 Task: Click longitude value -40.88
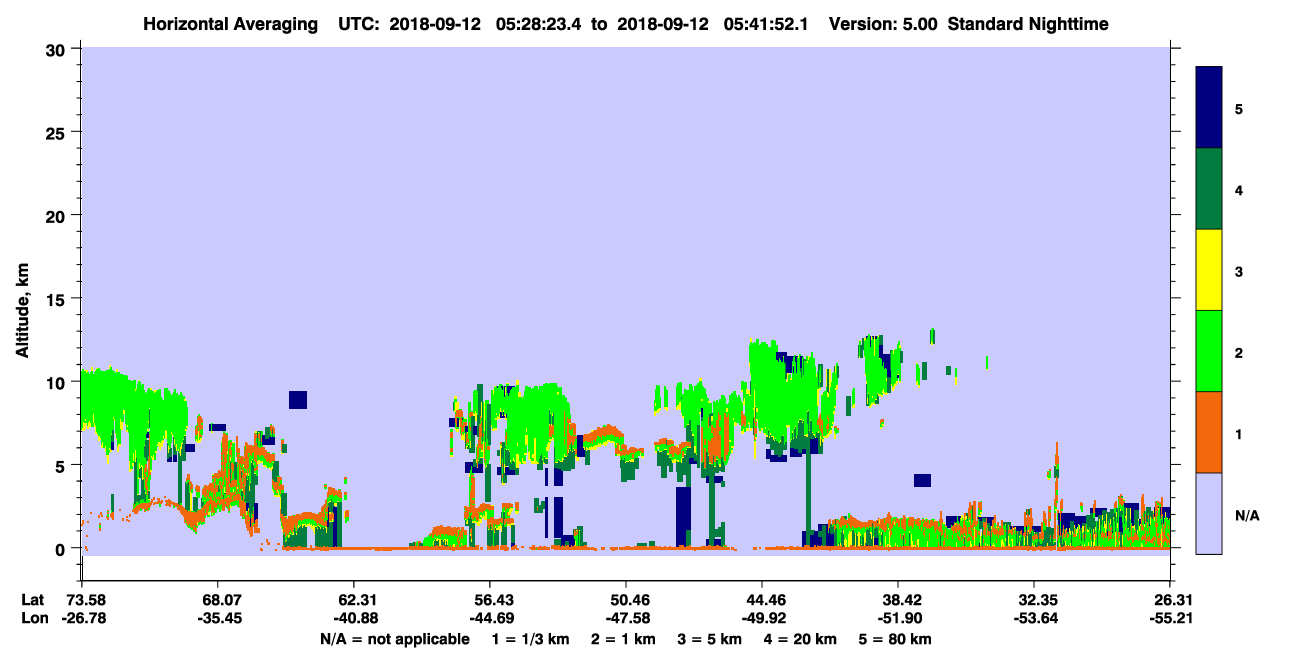tap(354, 618)
